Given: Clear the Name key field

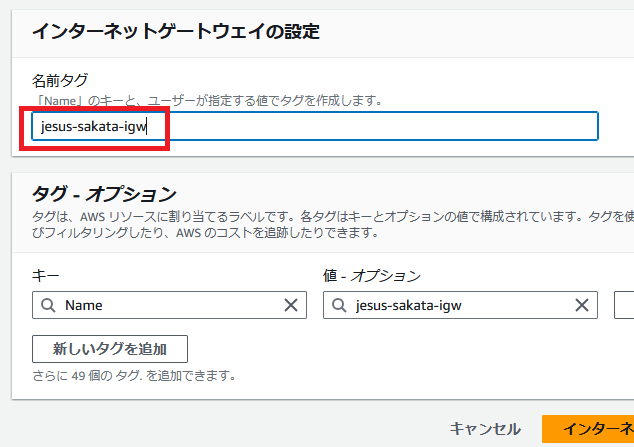Looking at the screenshot, I should pyautogui.click(x=291, y=305).
